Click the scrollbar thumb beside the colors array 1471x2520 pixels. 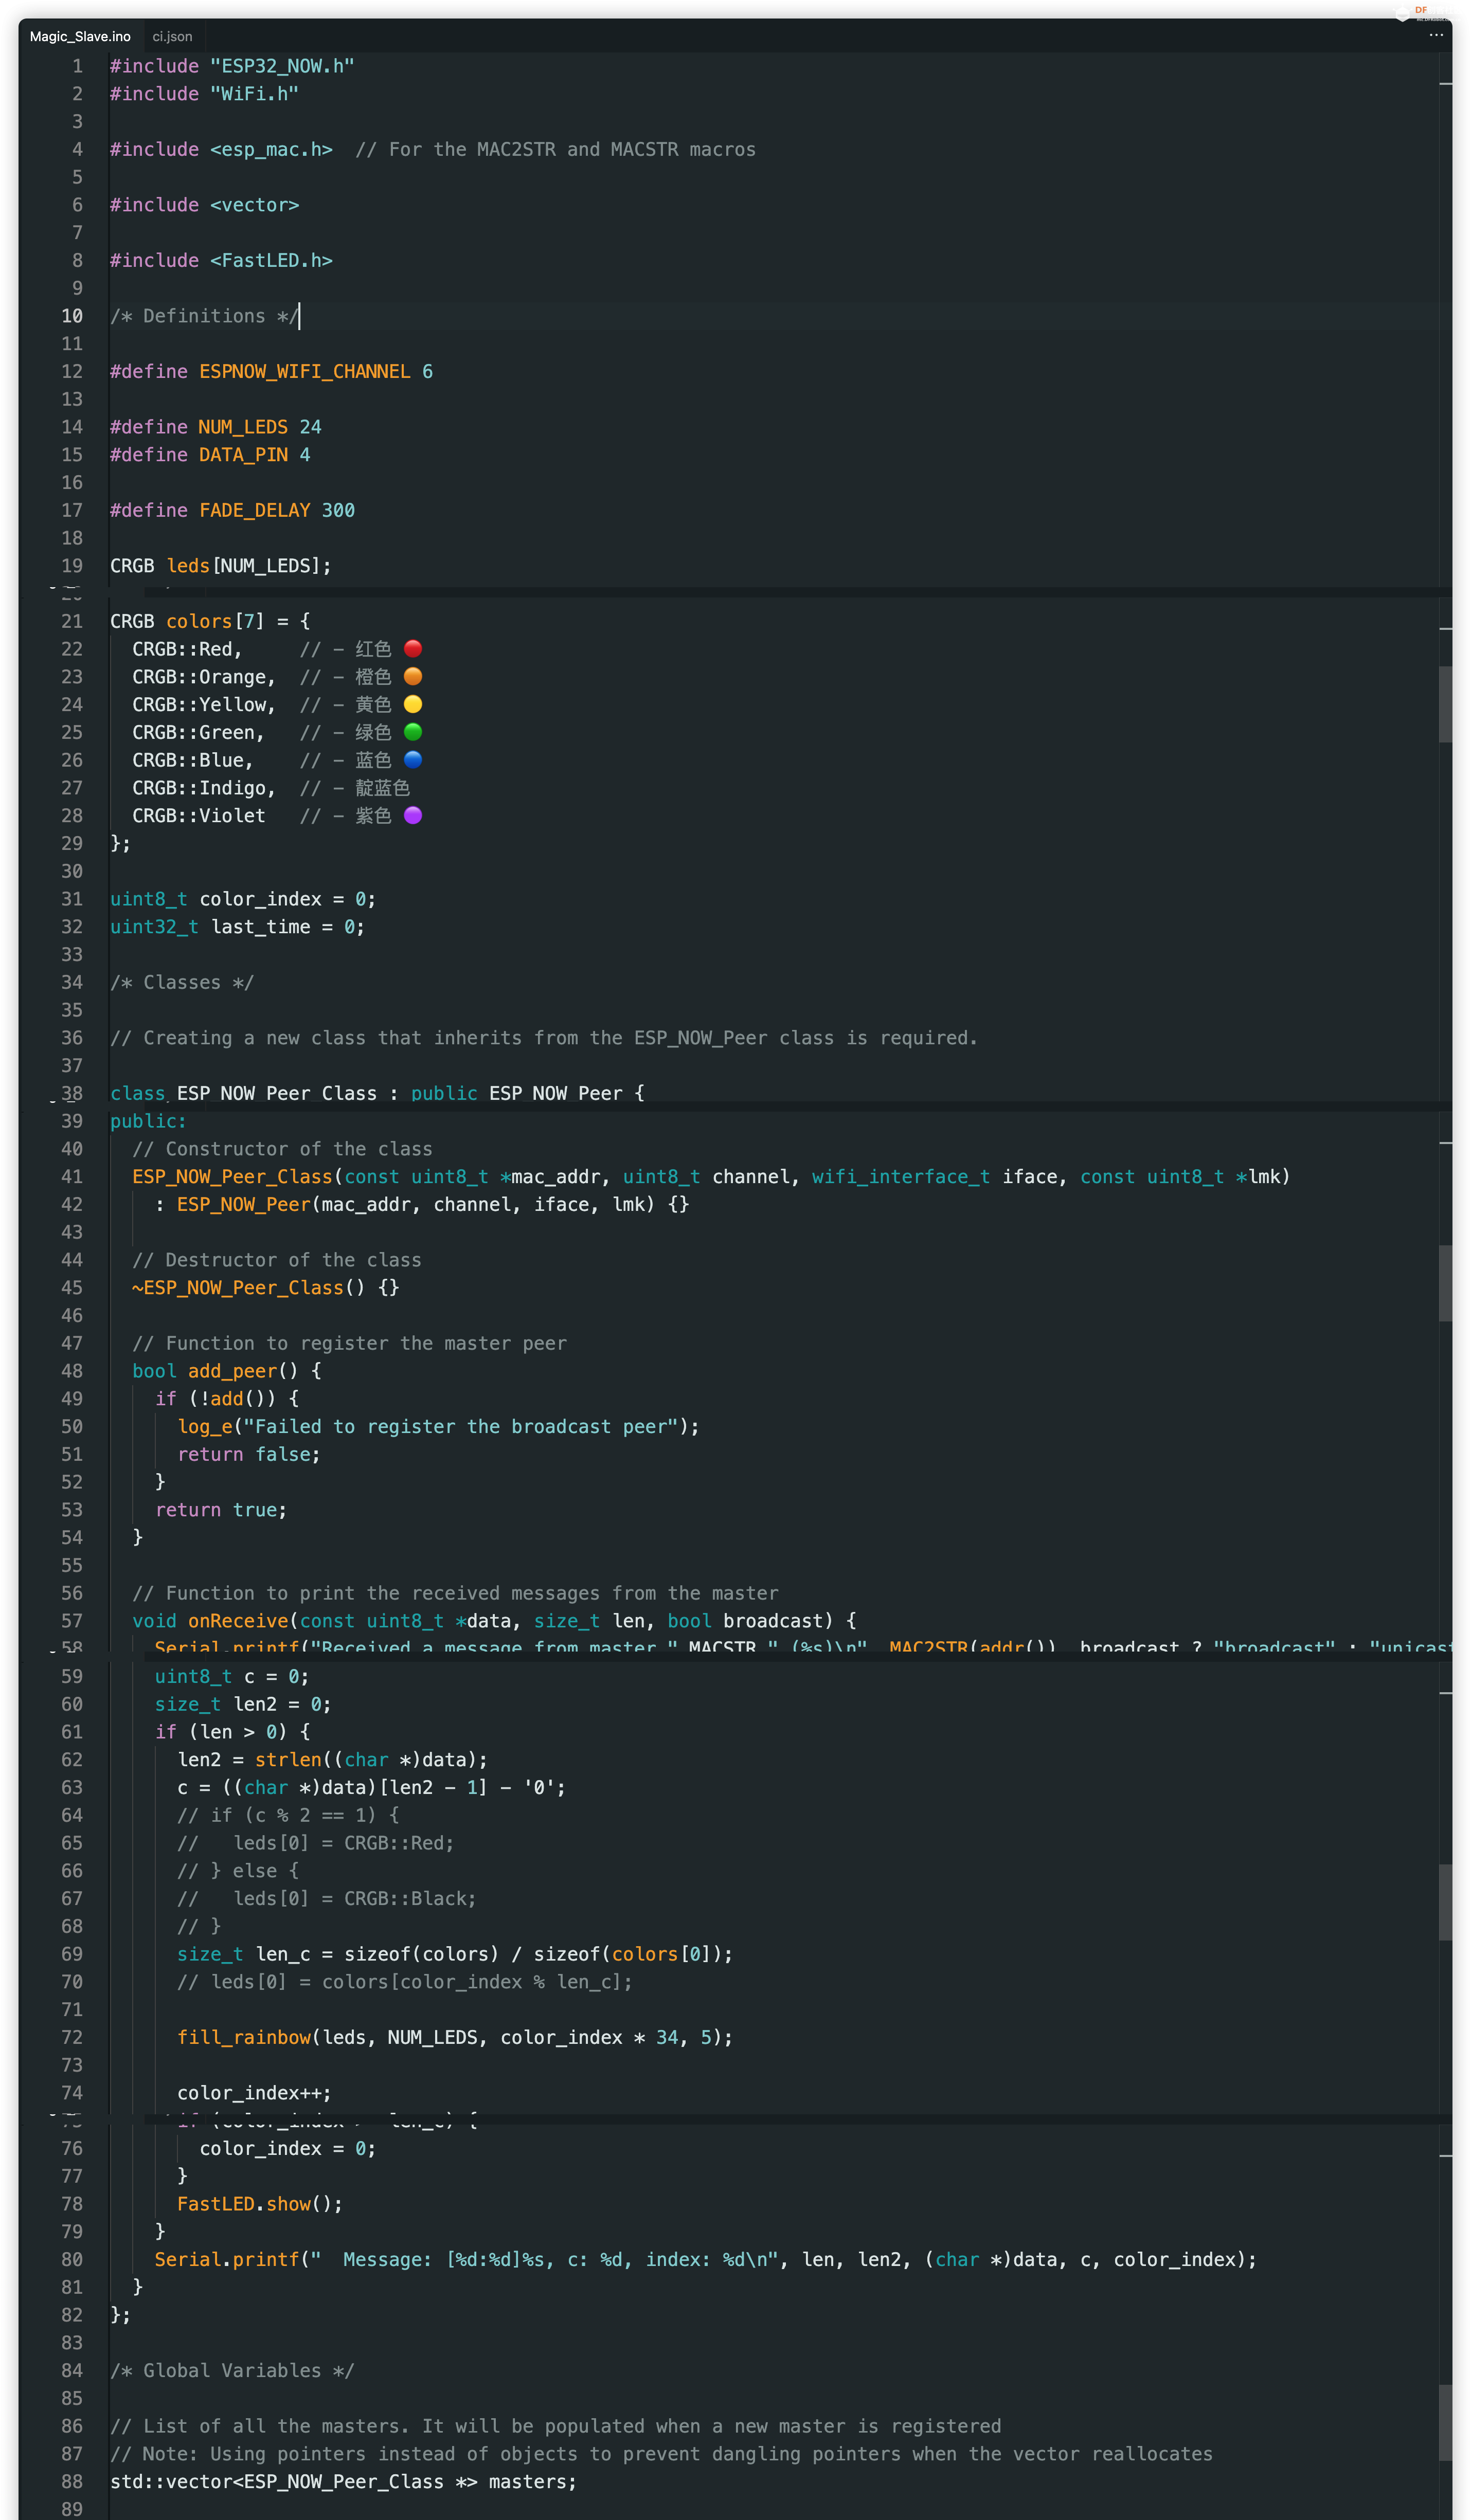pyautogui.click(x=1445, y=704)
